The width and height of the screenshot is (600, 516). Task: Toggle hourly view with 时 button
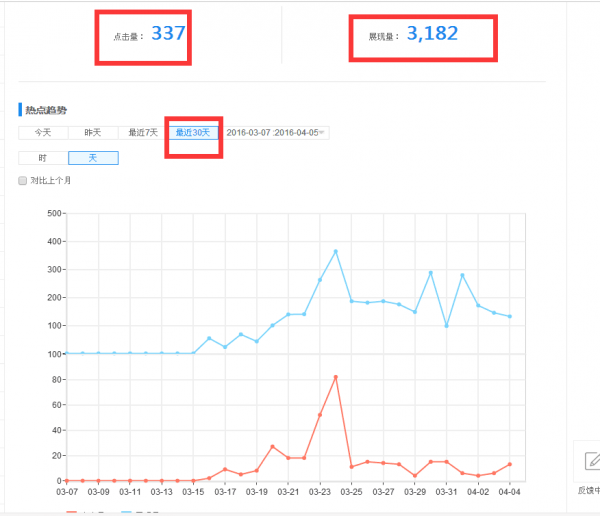(43, 158)
